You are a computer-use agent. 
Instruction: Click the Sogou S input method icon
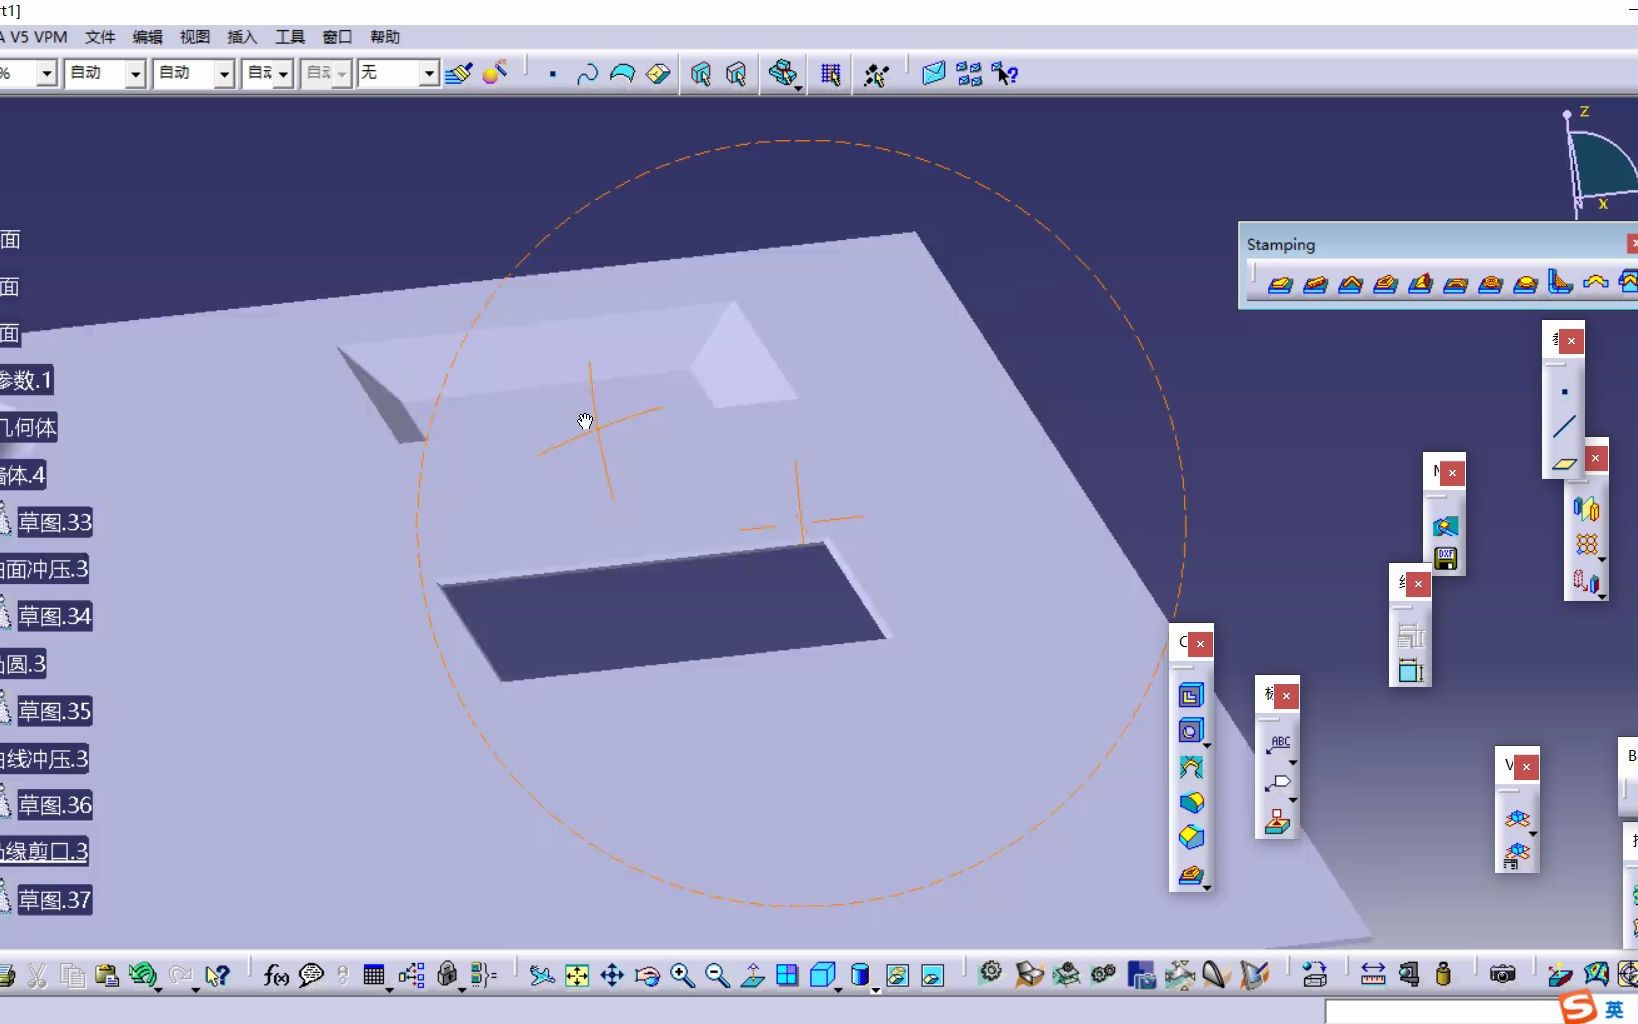[1578, 1007]
